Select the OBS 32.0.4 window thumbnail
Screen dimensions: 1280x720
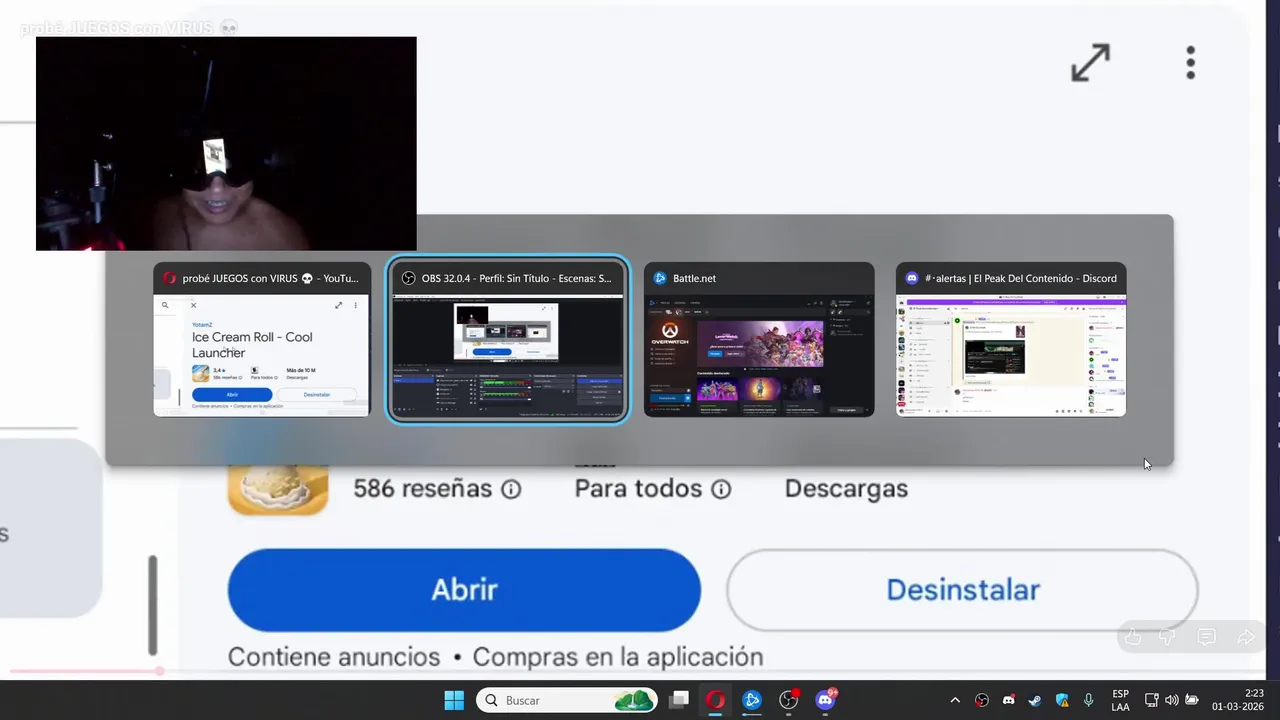tap(508, 340)
